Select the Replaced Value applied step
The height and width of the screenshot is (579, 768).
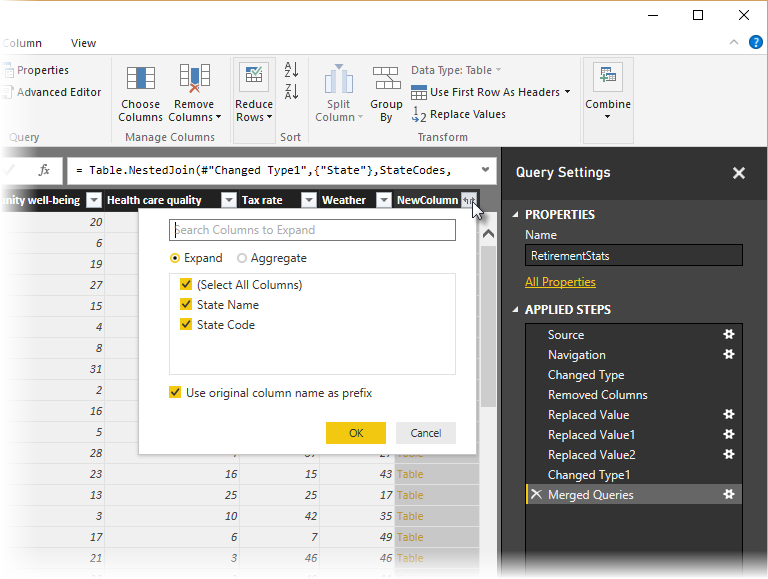click(588, 415)
